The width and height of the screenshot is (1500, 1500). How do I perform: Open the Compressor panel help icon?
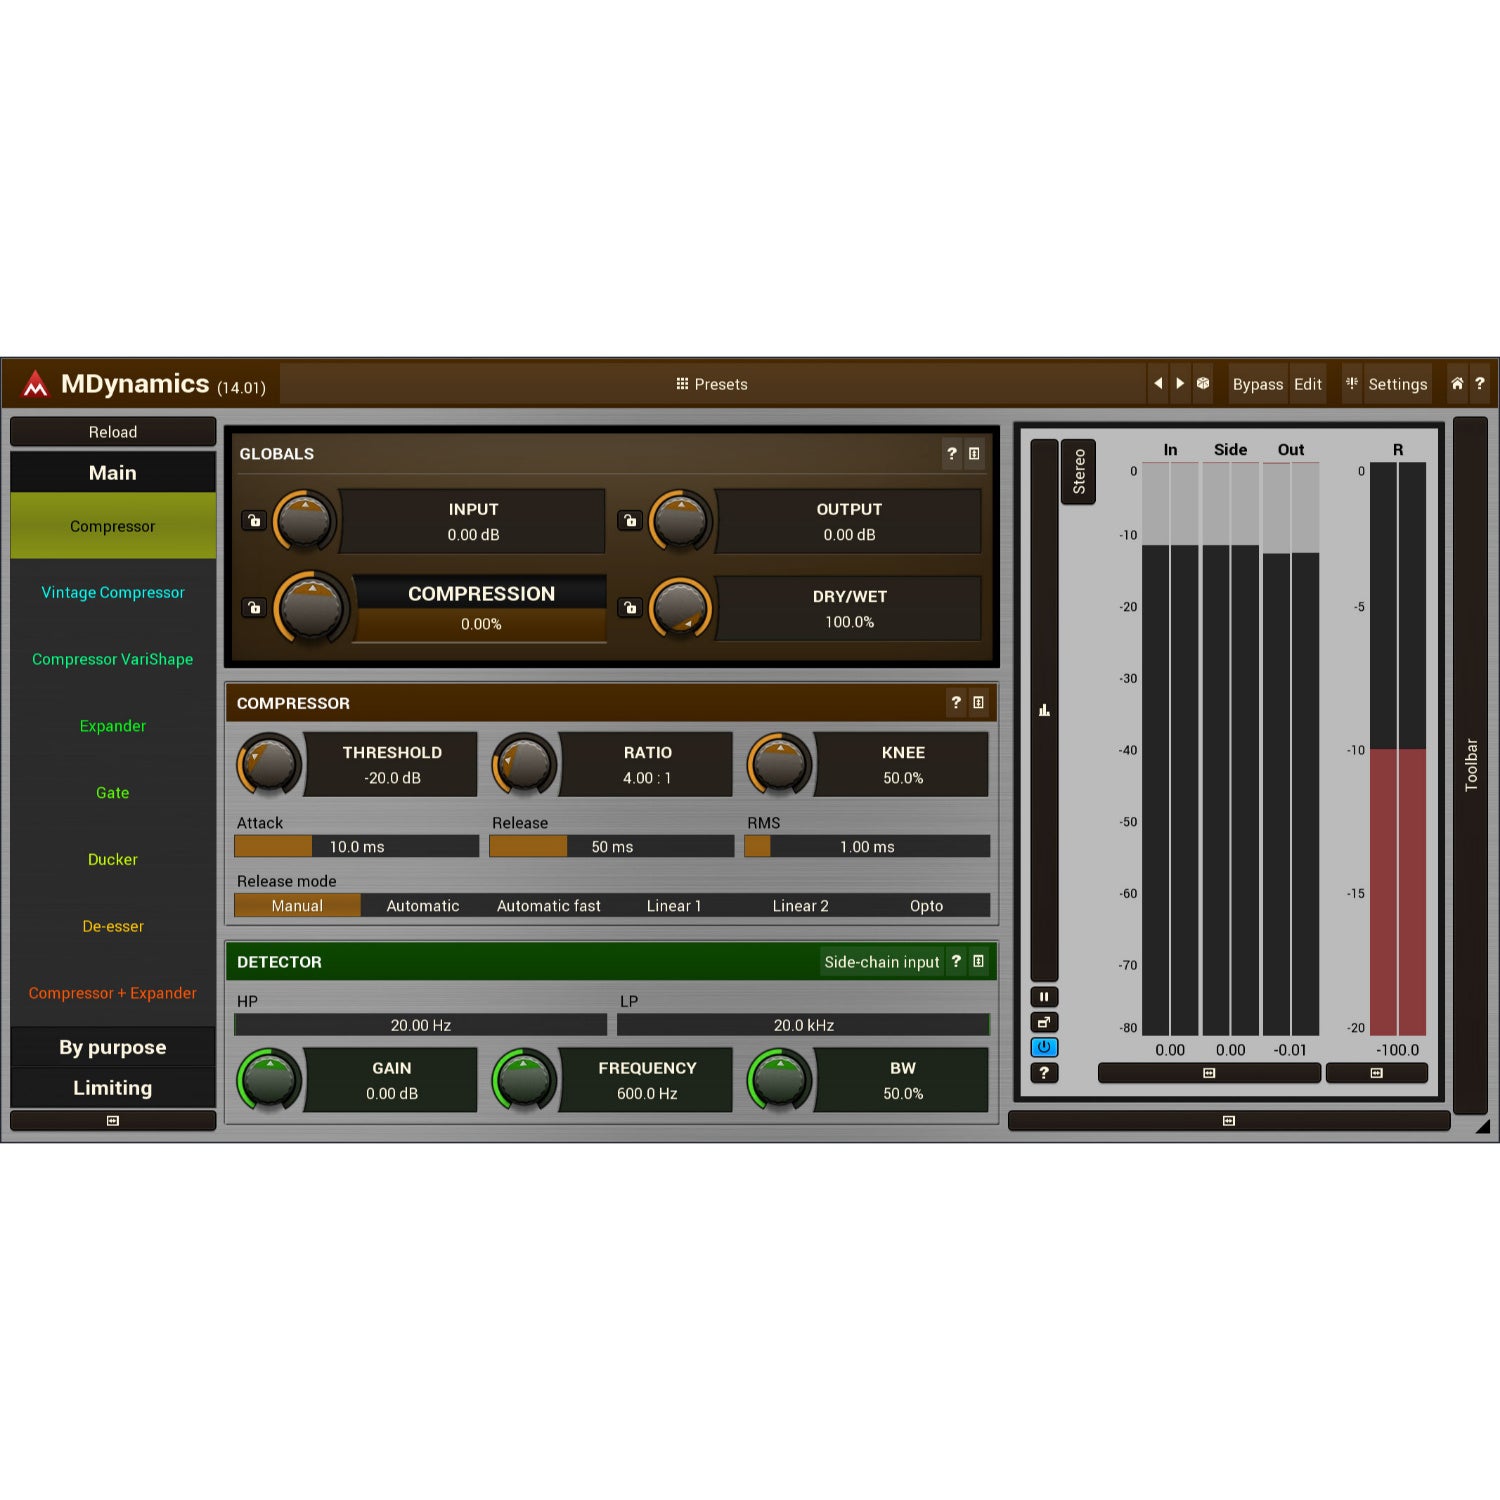click(x=956, y=703)
